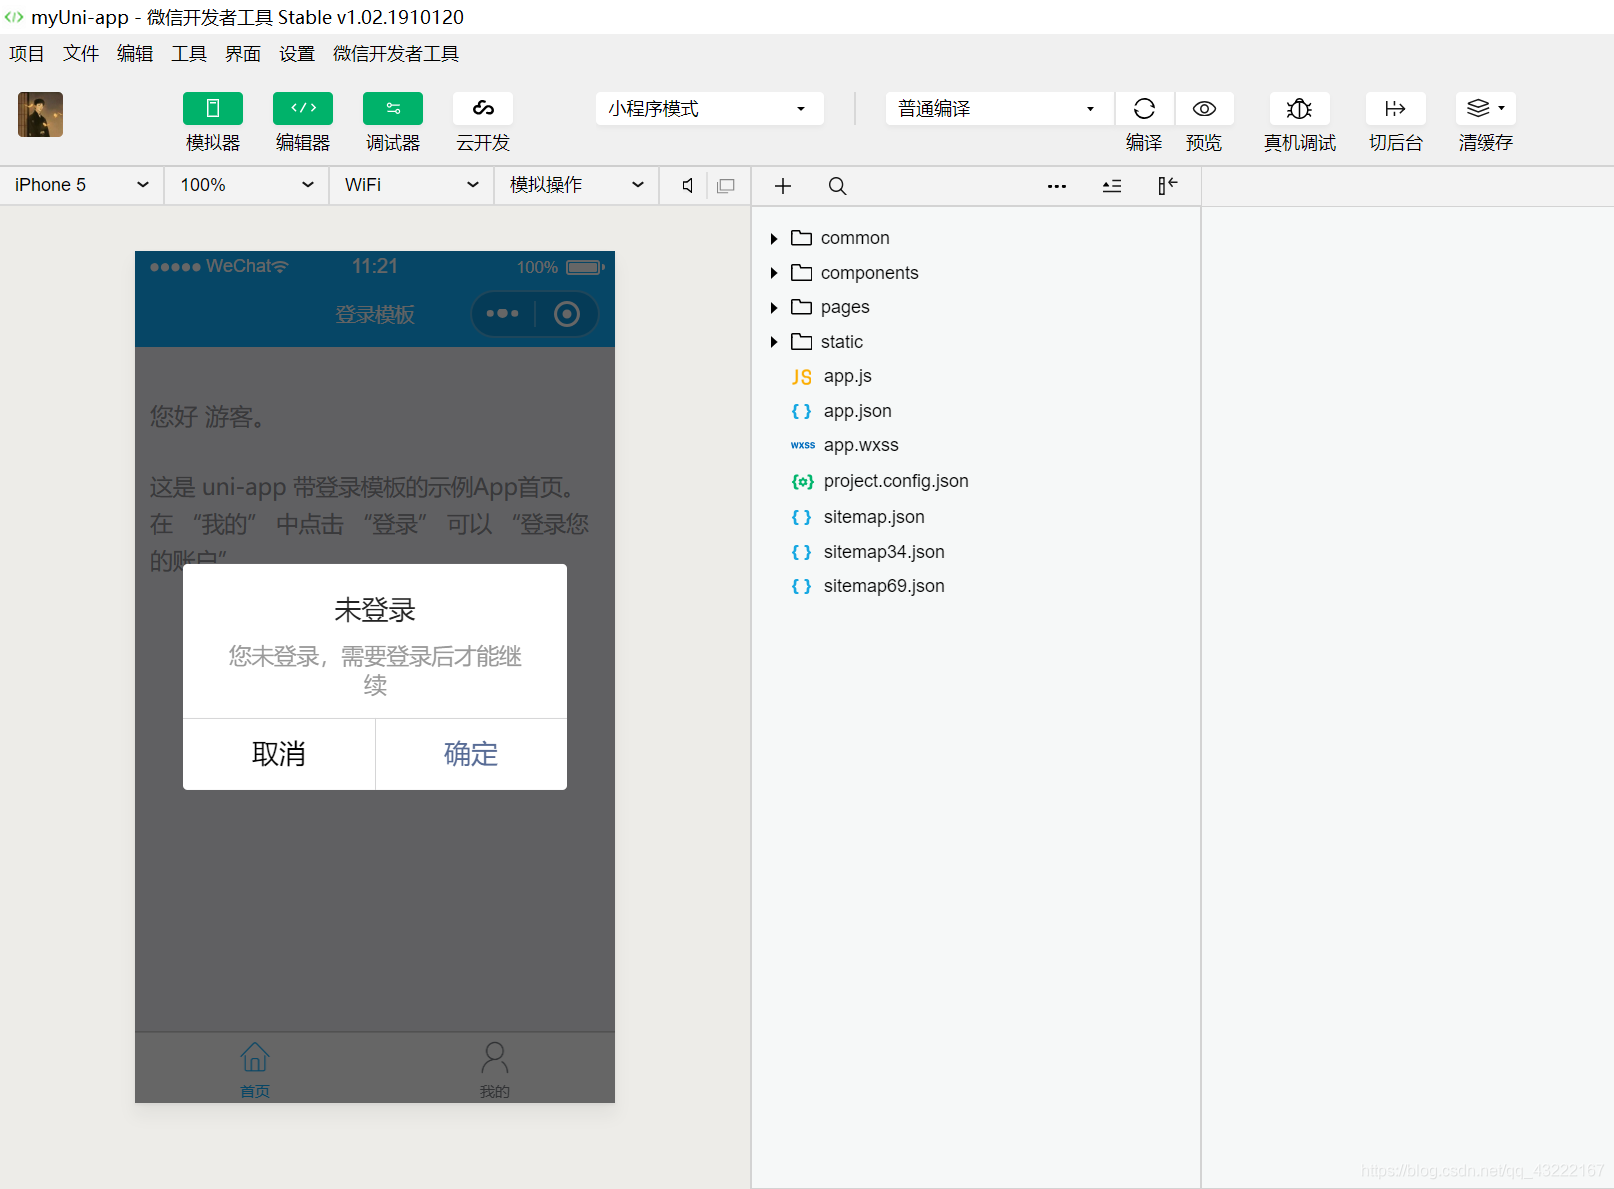The width and height of the screenshot is (1614, 1189).
Task: Select the 我的 profile tab
Action: (495, 1069)
